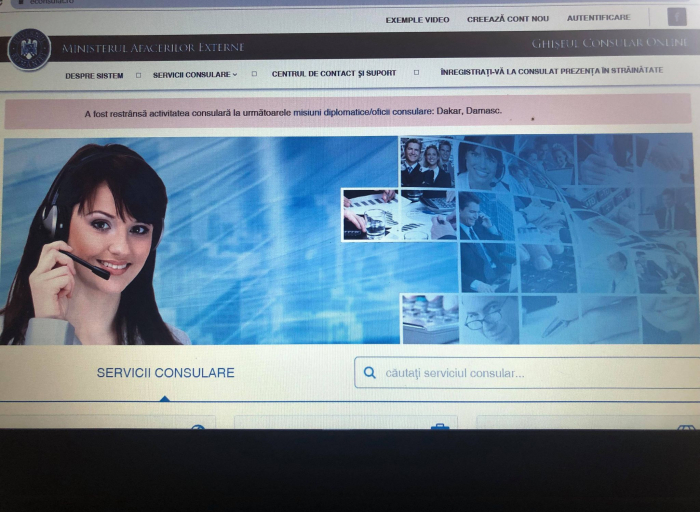Open the Exemple Video link

pos(417,20)
